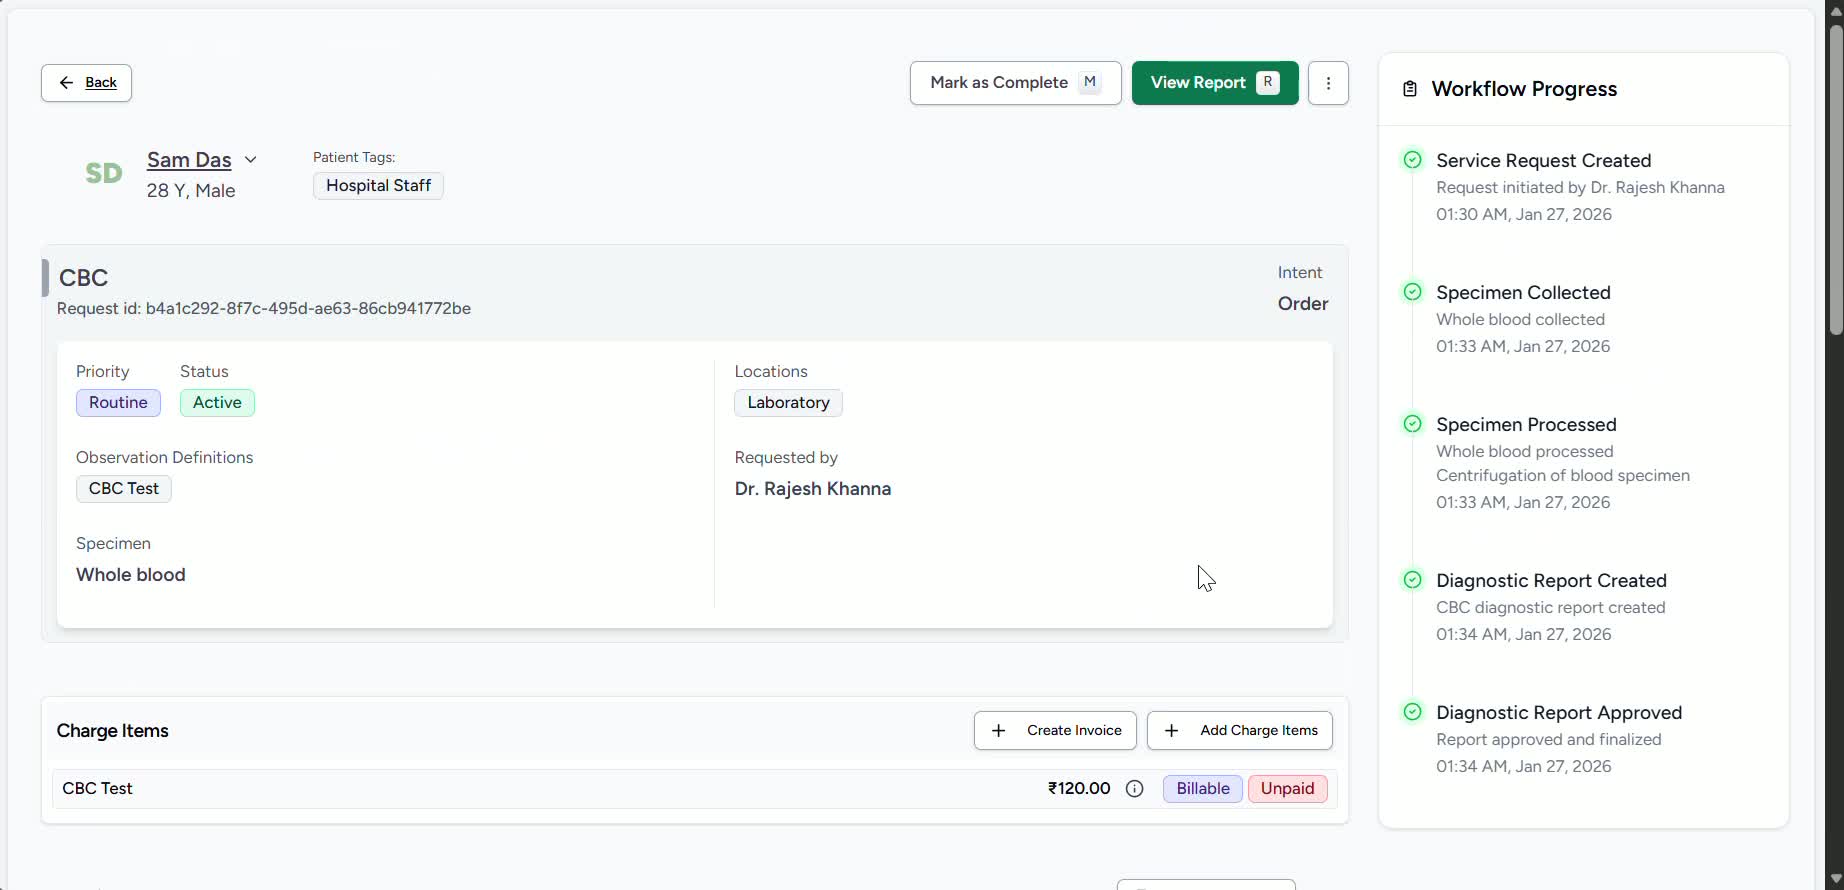Open Sam Das patient link
Viewport: 1844px width, 890px height.
point(189,160)
